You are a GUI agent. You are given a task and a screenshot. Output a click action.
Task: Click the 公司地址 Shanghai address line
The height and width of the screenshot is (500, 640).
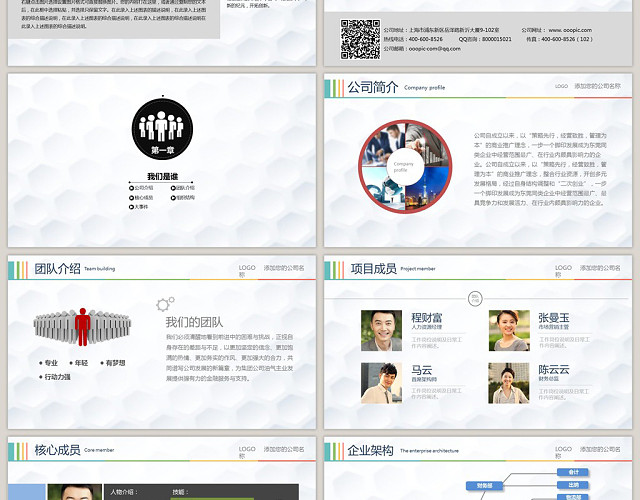click(x=441, y=30)
